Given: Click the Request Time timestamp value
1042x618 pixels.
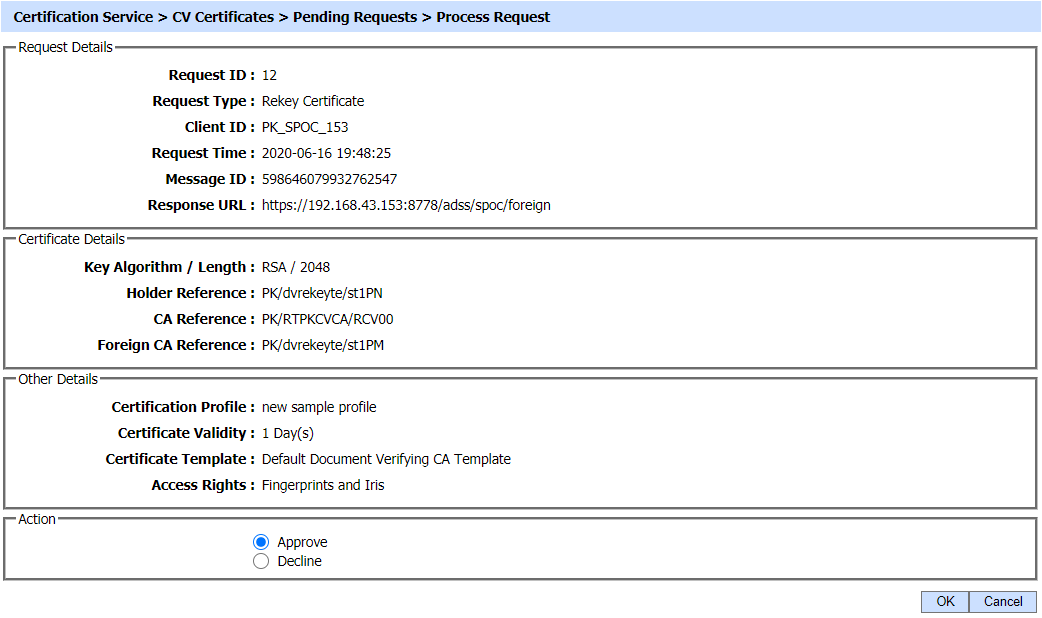Looking at the screenshot, I should click(x=326, y=153).
